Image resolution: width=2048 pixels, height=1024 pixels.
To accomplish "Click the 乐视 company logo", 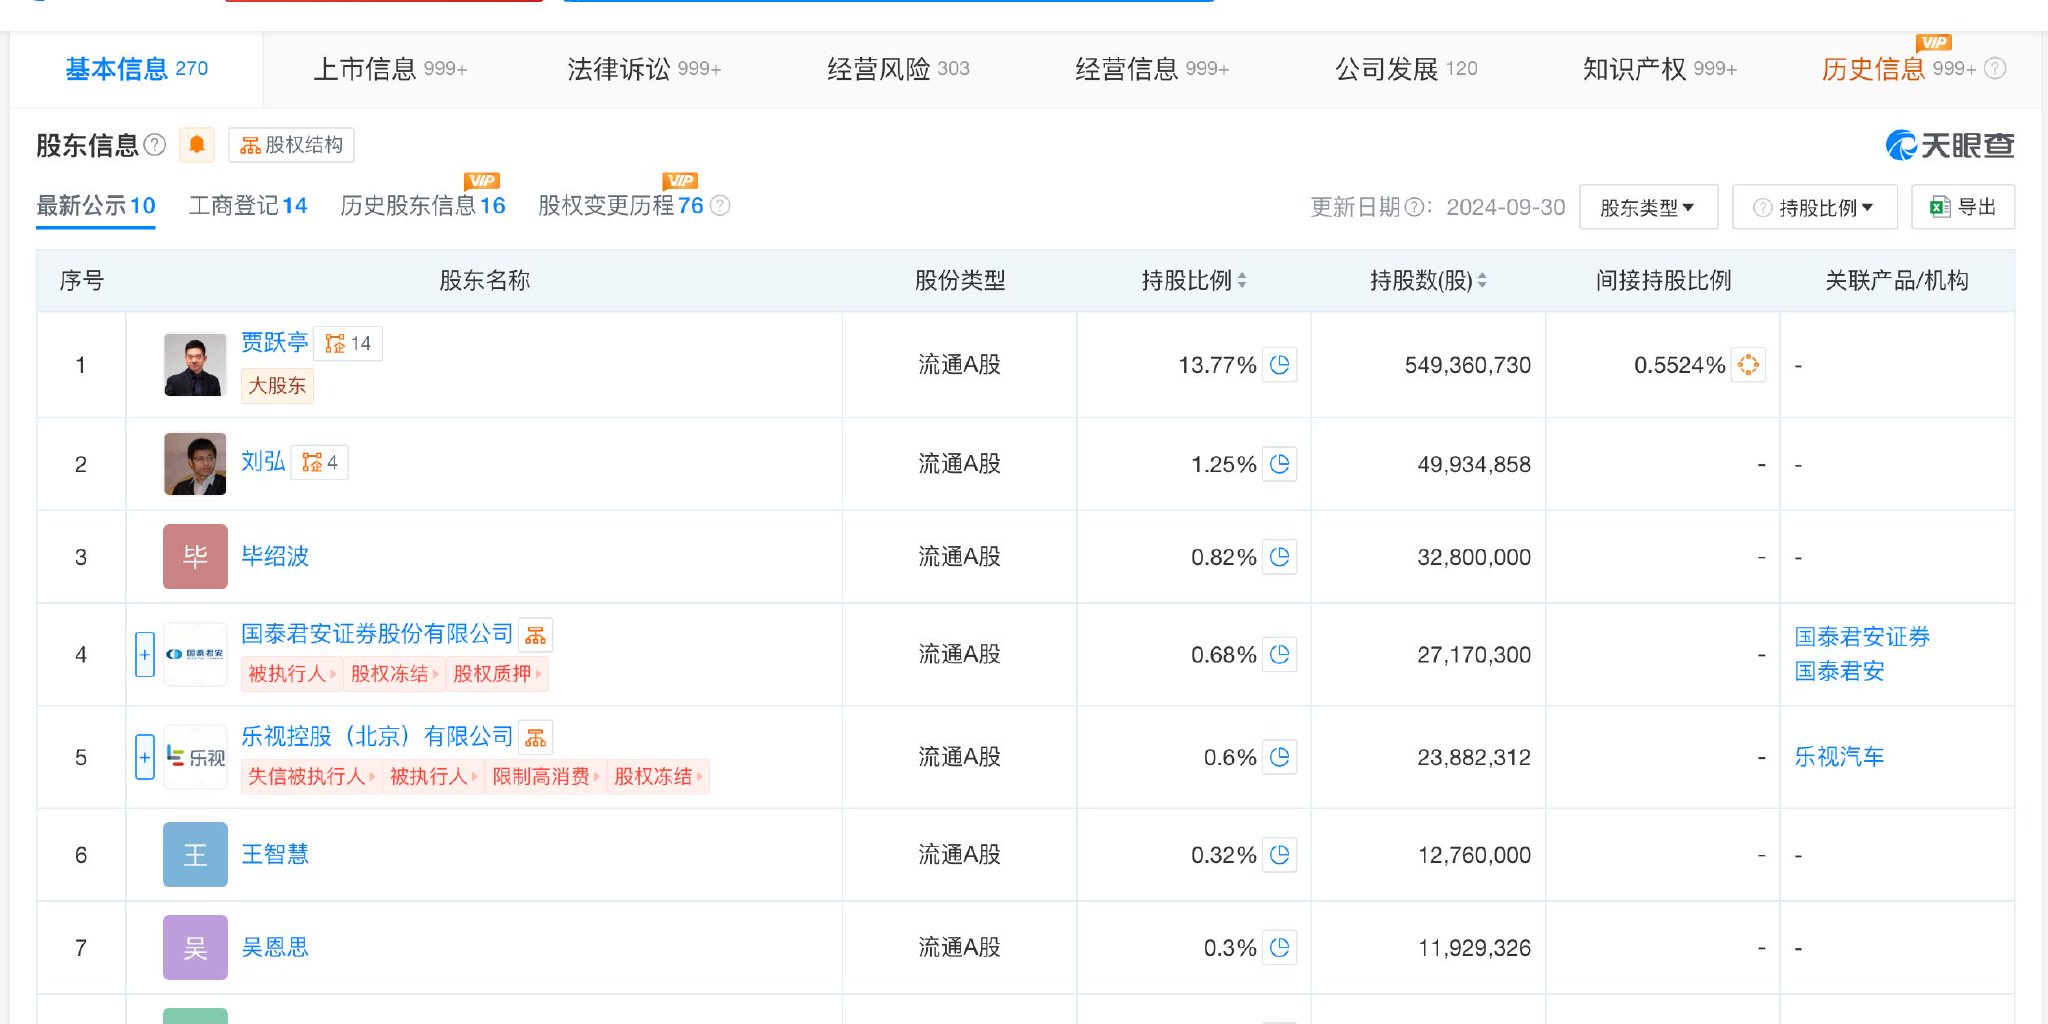I will pos(195,757).
